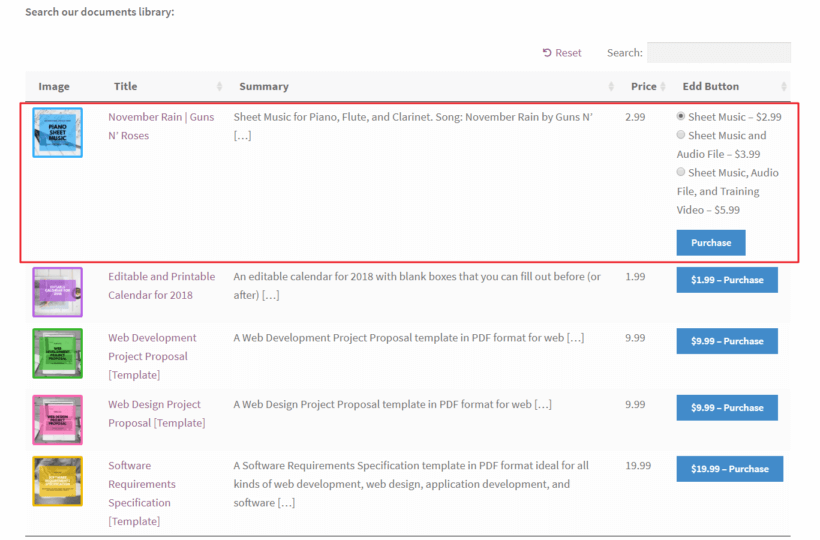Select Sheet Music – $2.99 radio option
820x540 pixels.
[x=680, y=116]
